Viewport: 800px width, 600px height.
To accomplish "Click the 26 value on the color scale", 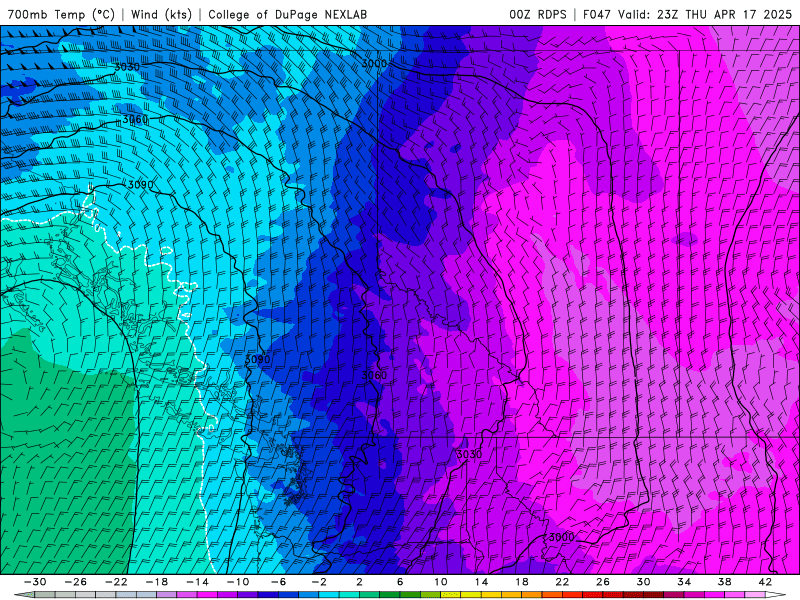I will tap(603, 582).
